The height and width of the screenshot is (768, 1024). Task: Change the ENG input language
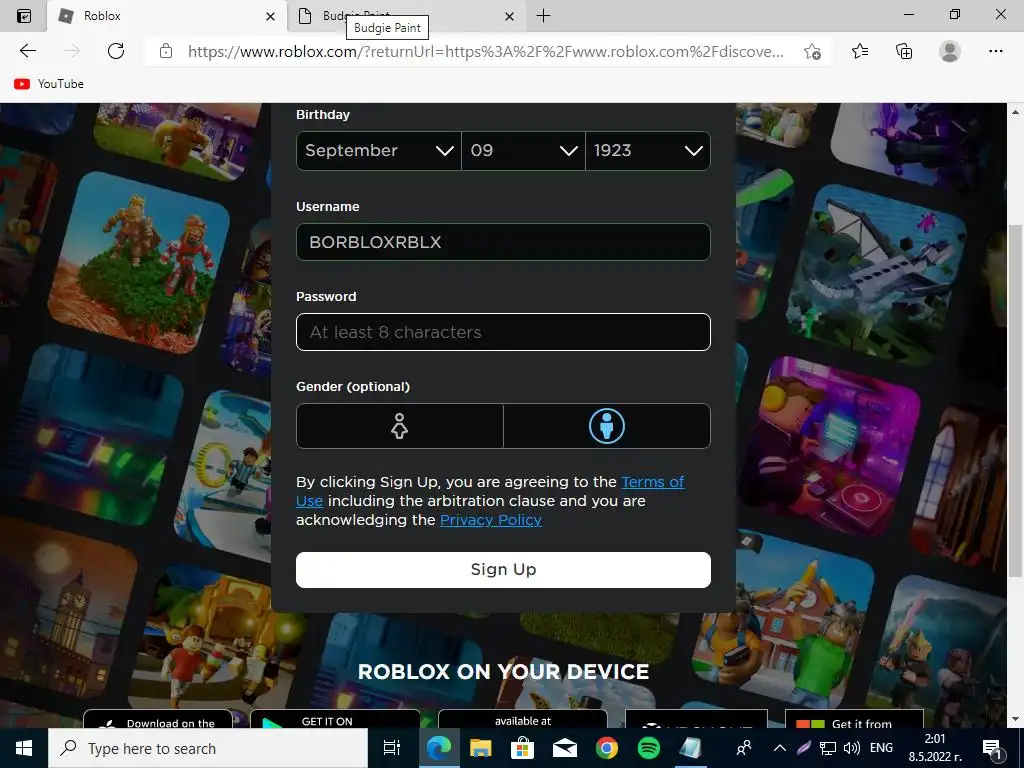[882, 748]
